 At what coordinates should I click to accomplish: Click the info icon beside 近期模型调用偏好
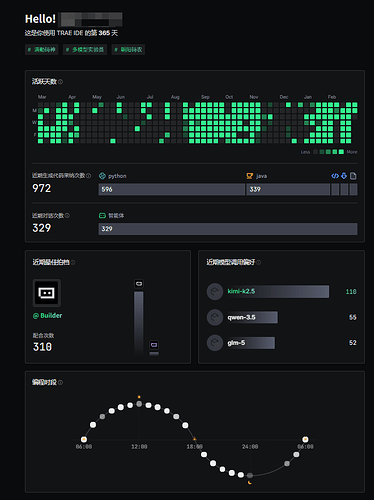[x=259, y=263]
